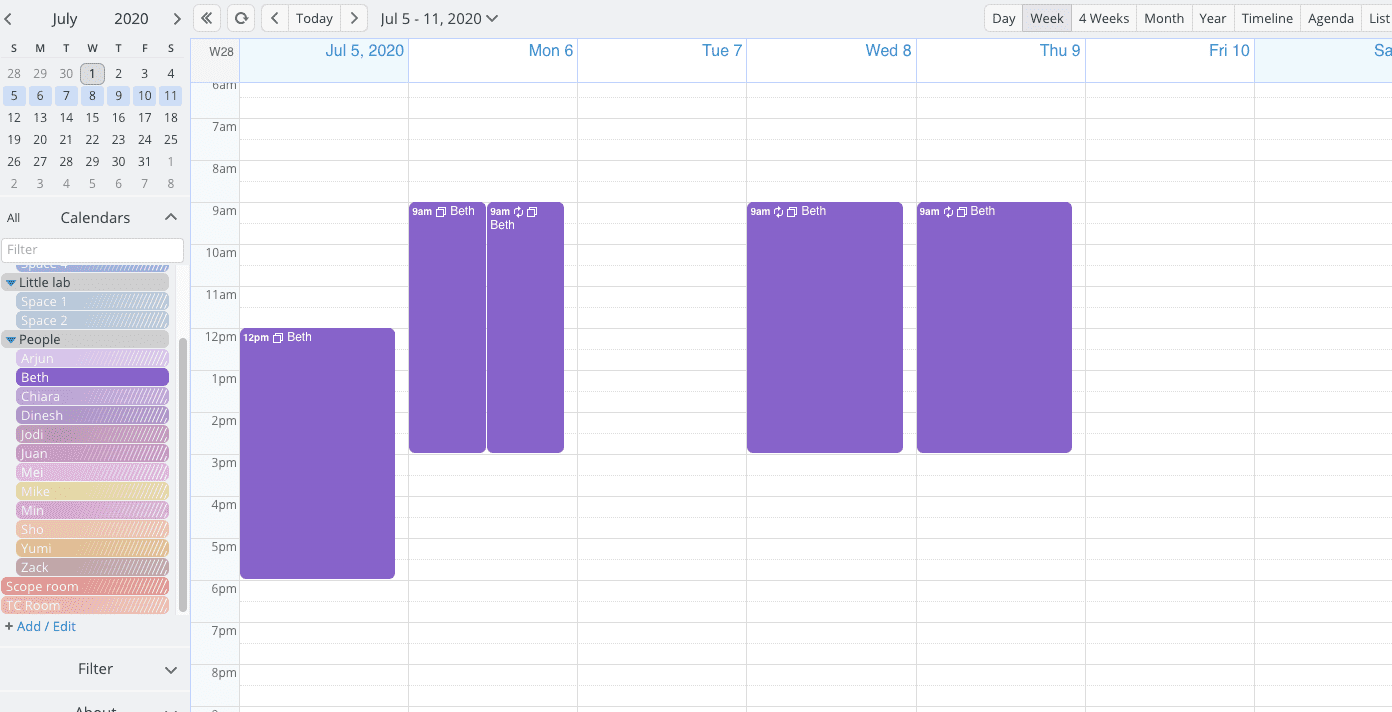The height and width of the screenshot is (712, 1392).
Task: Toggle the Mike yellow calendar swatch
Action: 92,491
